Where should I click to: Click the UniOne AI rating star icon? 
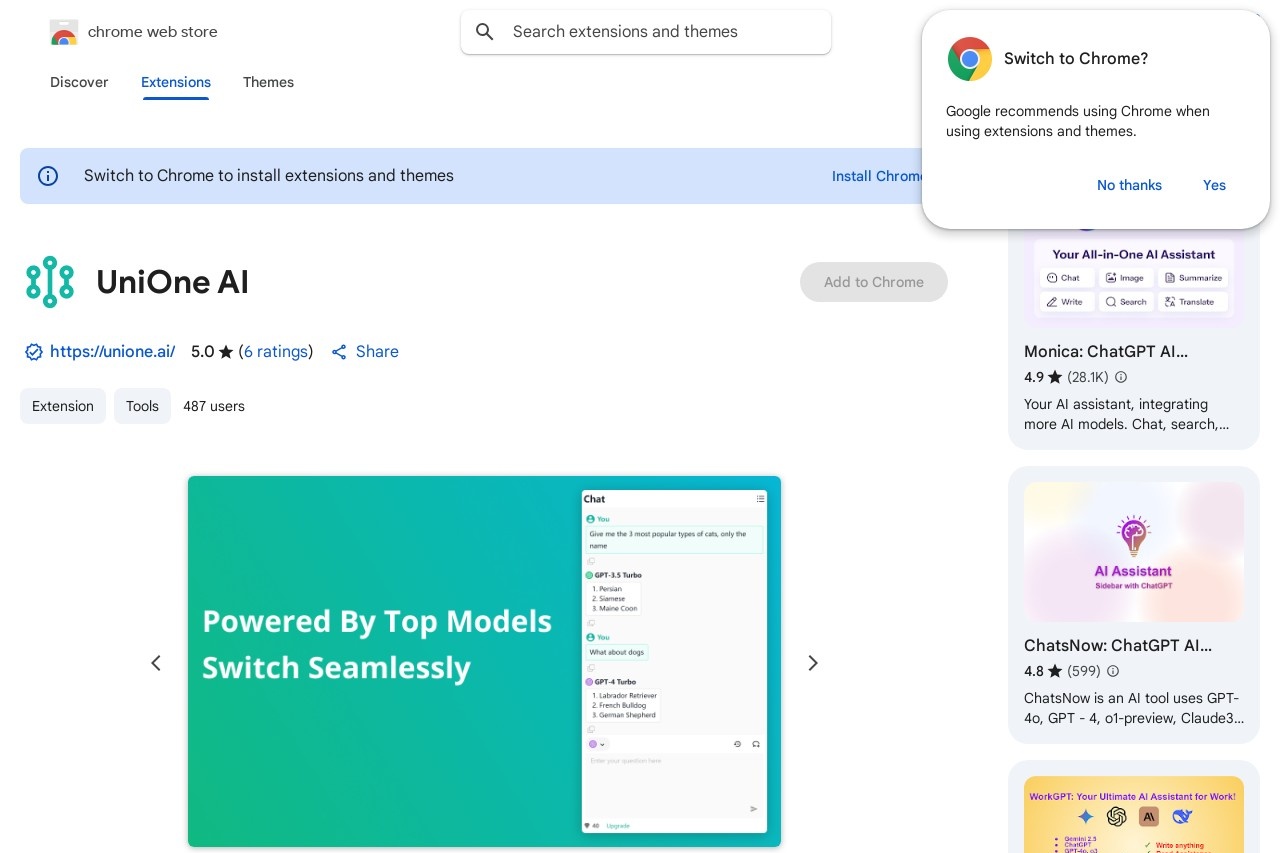coord(226,352)
